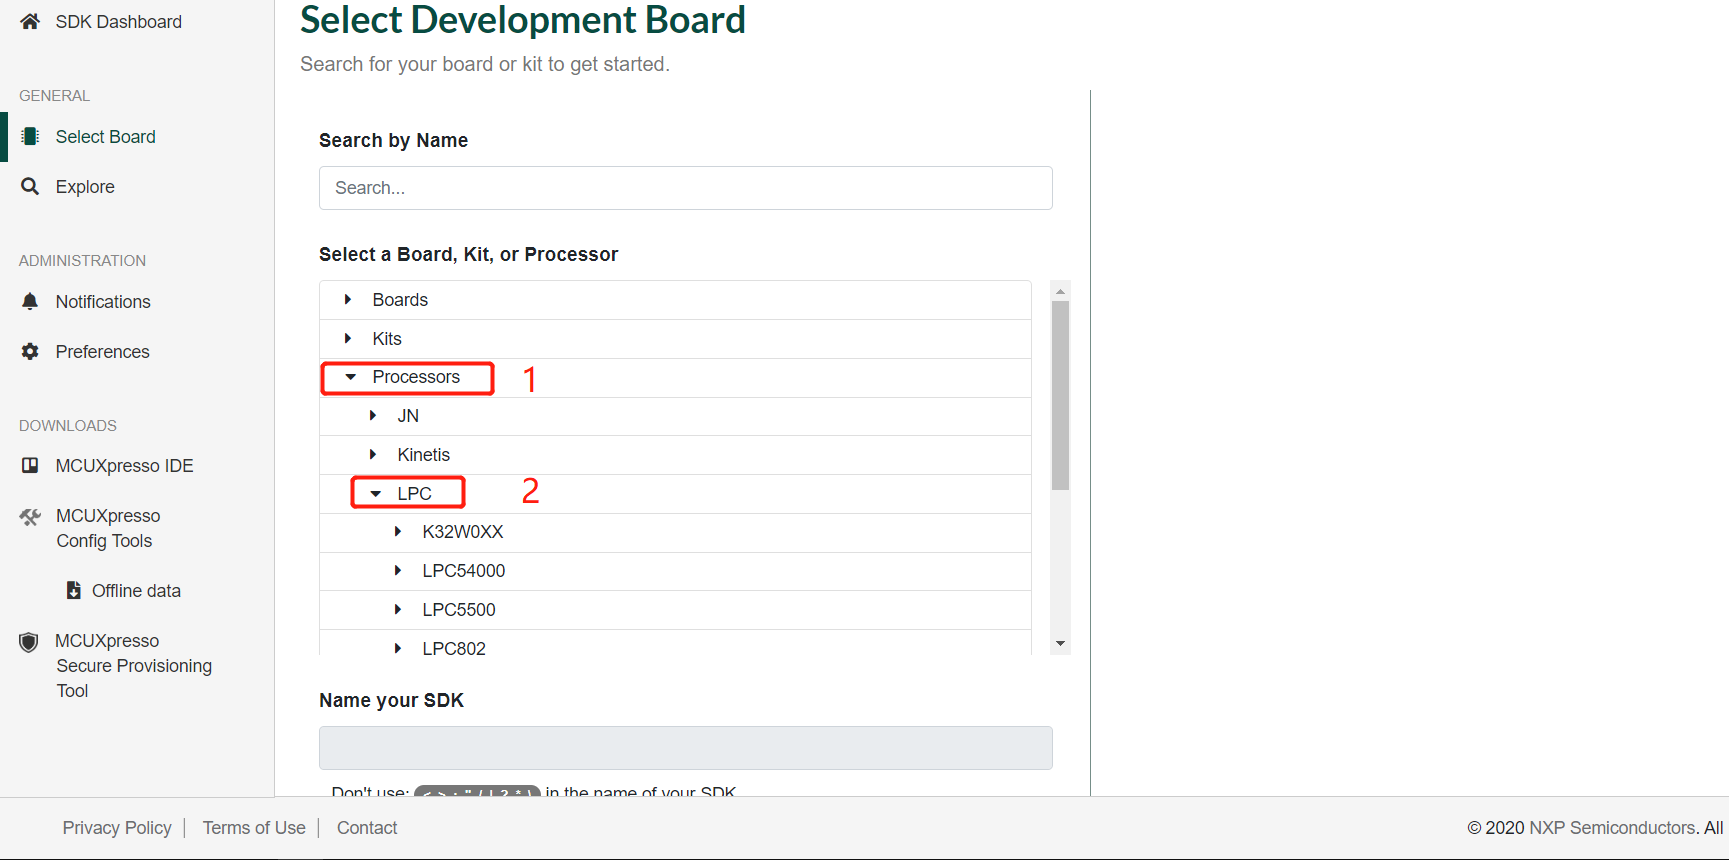Expand the Boards tree node
1729x860 pixels.
tap(348, 300)
